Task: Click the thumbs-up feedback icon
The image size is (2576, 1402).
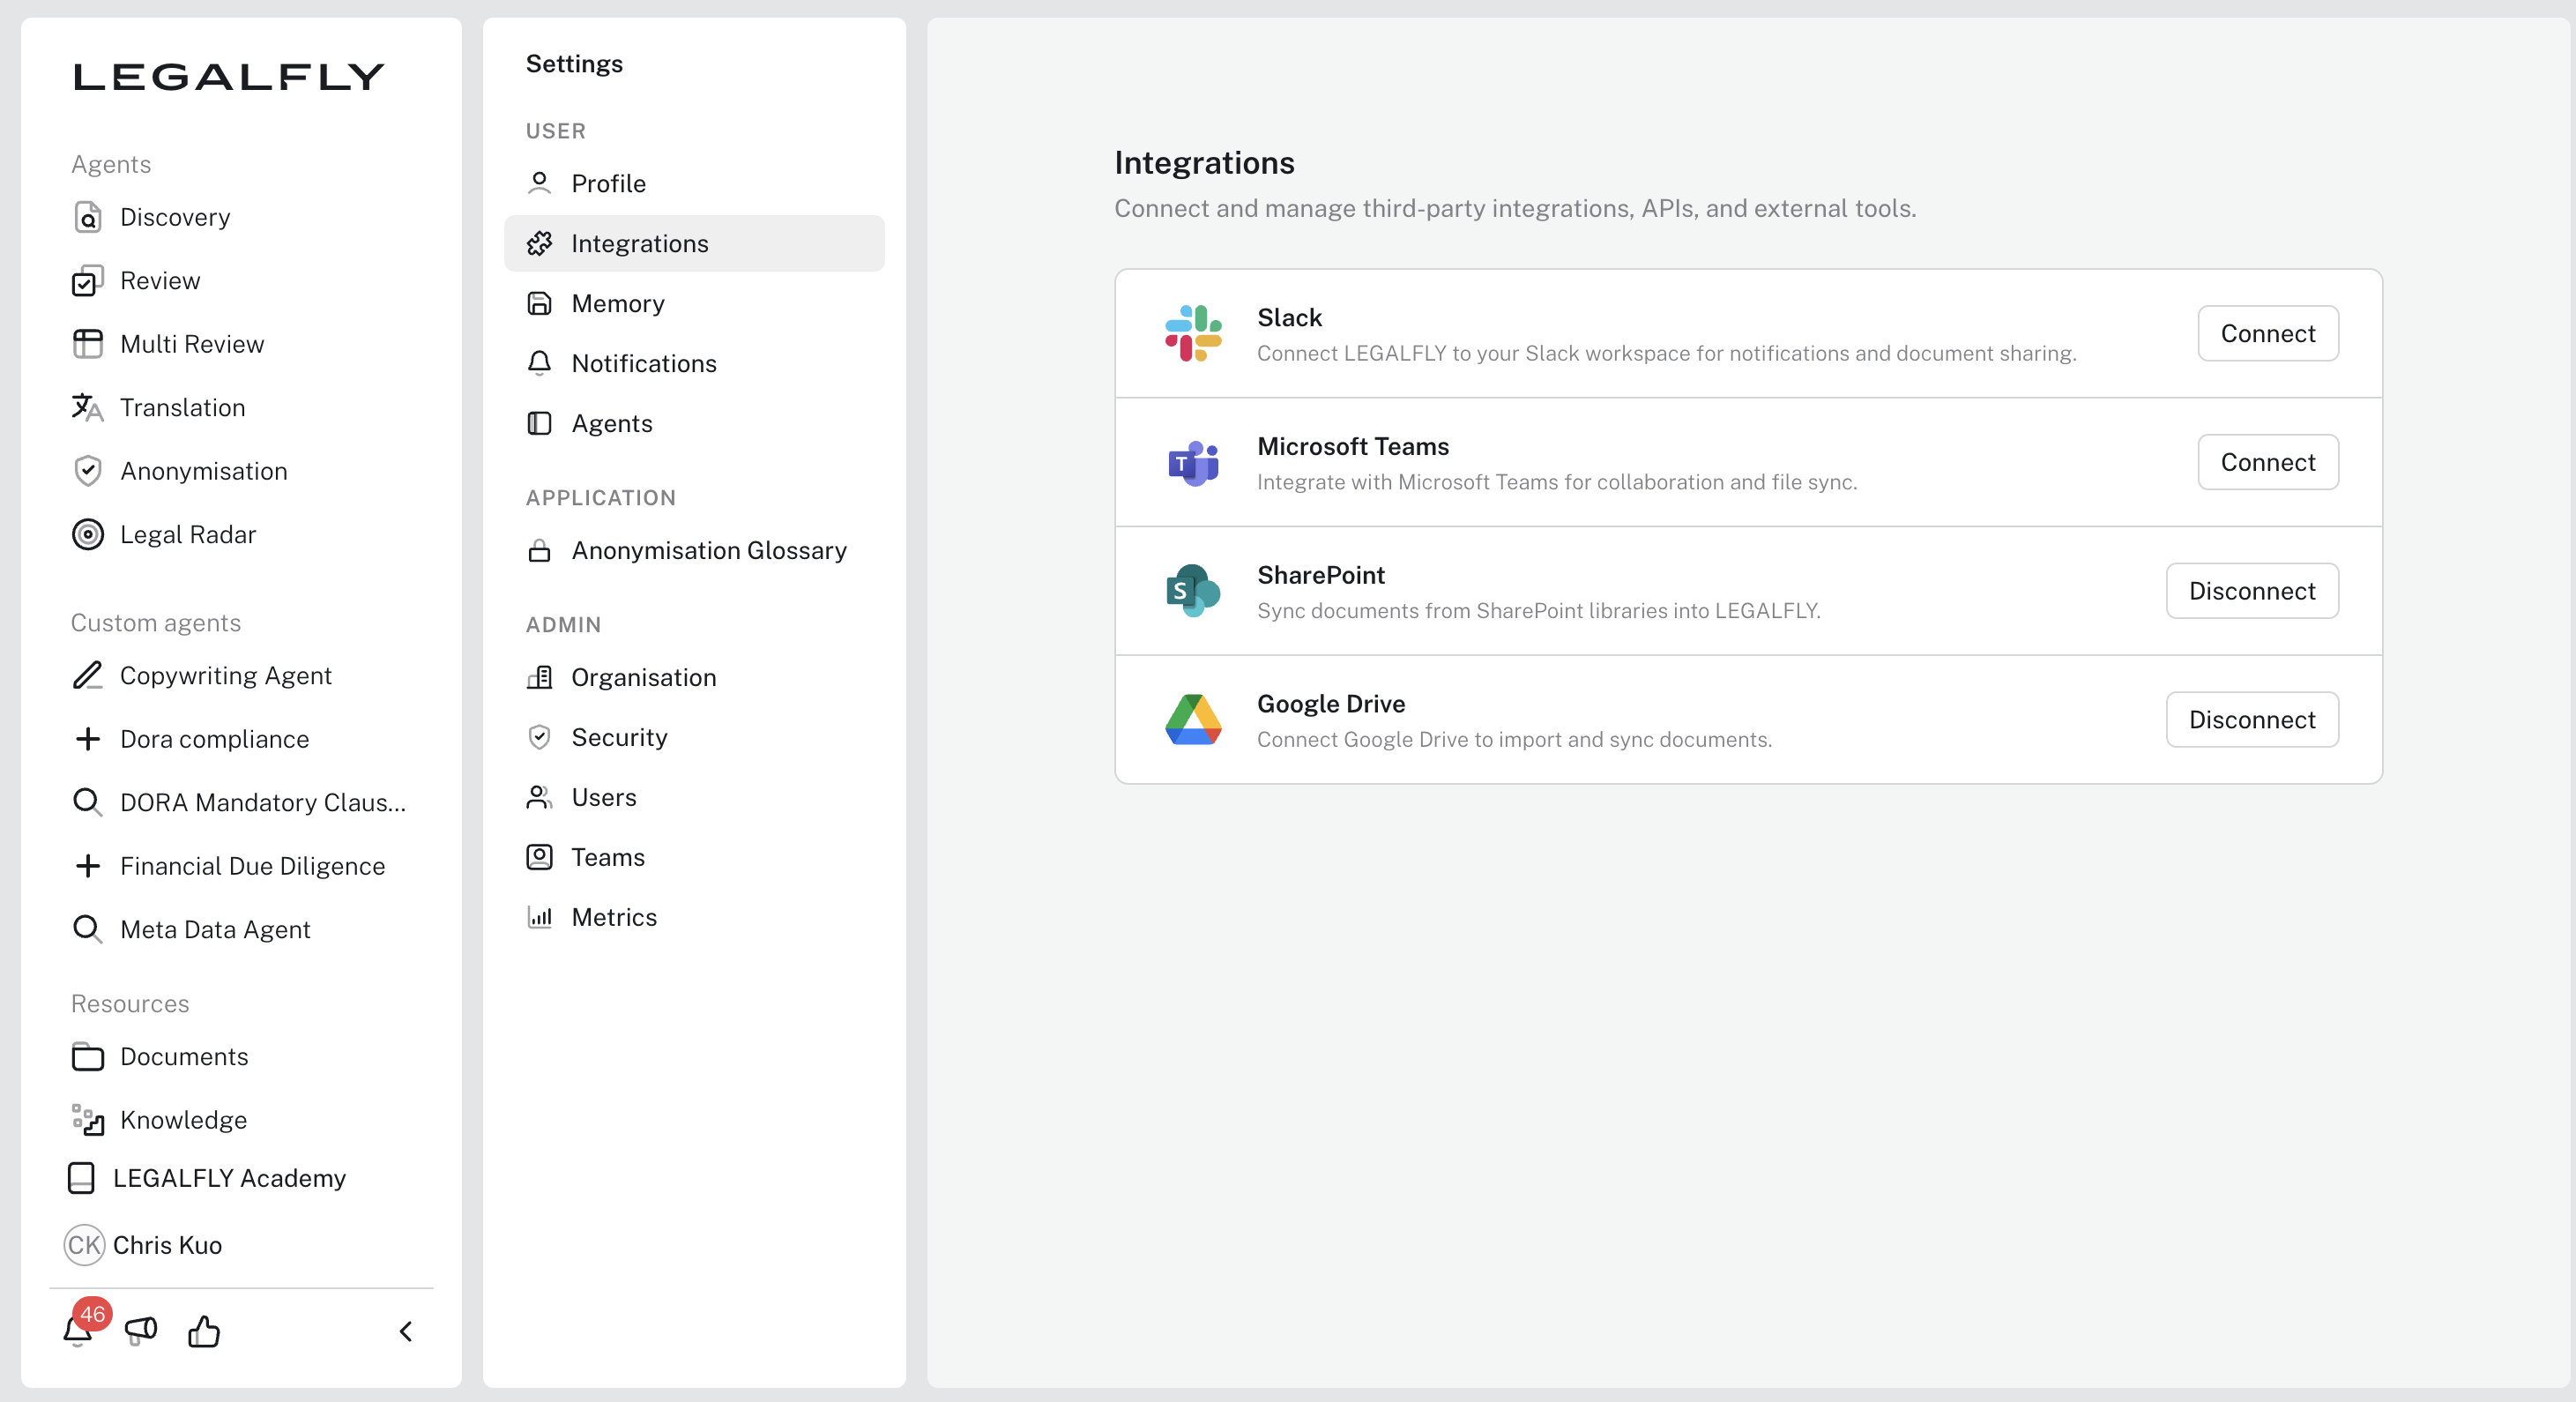Action: (x=204, y=1330)
